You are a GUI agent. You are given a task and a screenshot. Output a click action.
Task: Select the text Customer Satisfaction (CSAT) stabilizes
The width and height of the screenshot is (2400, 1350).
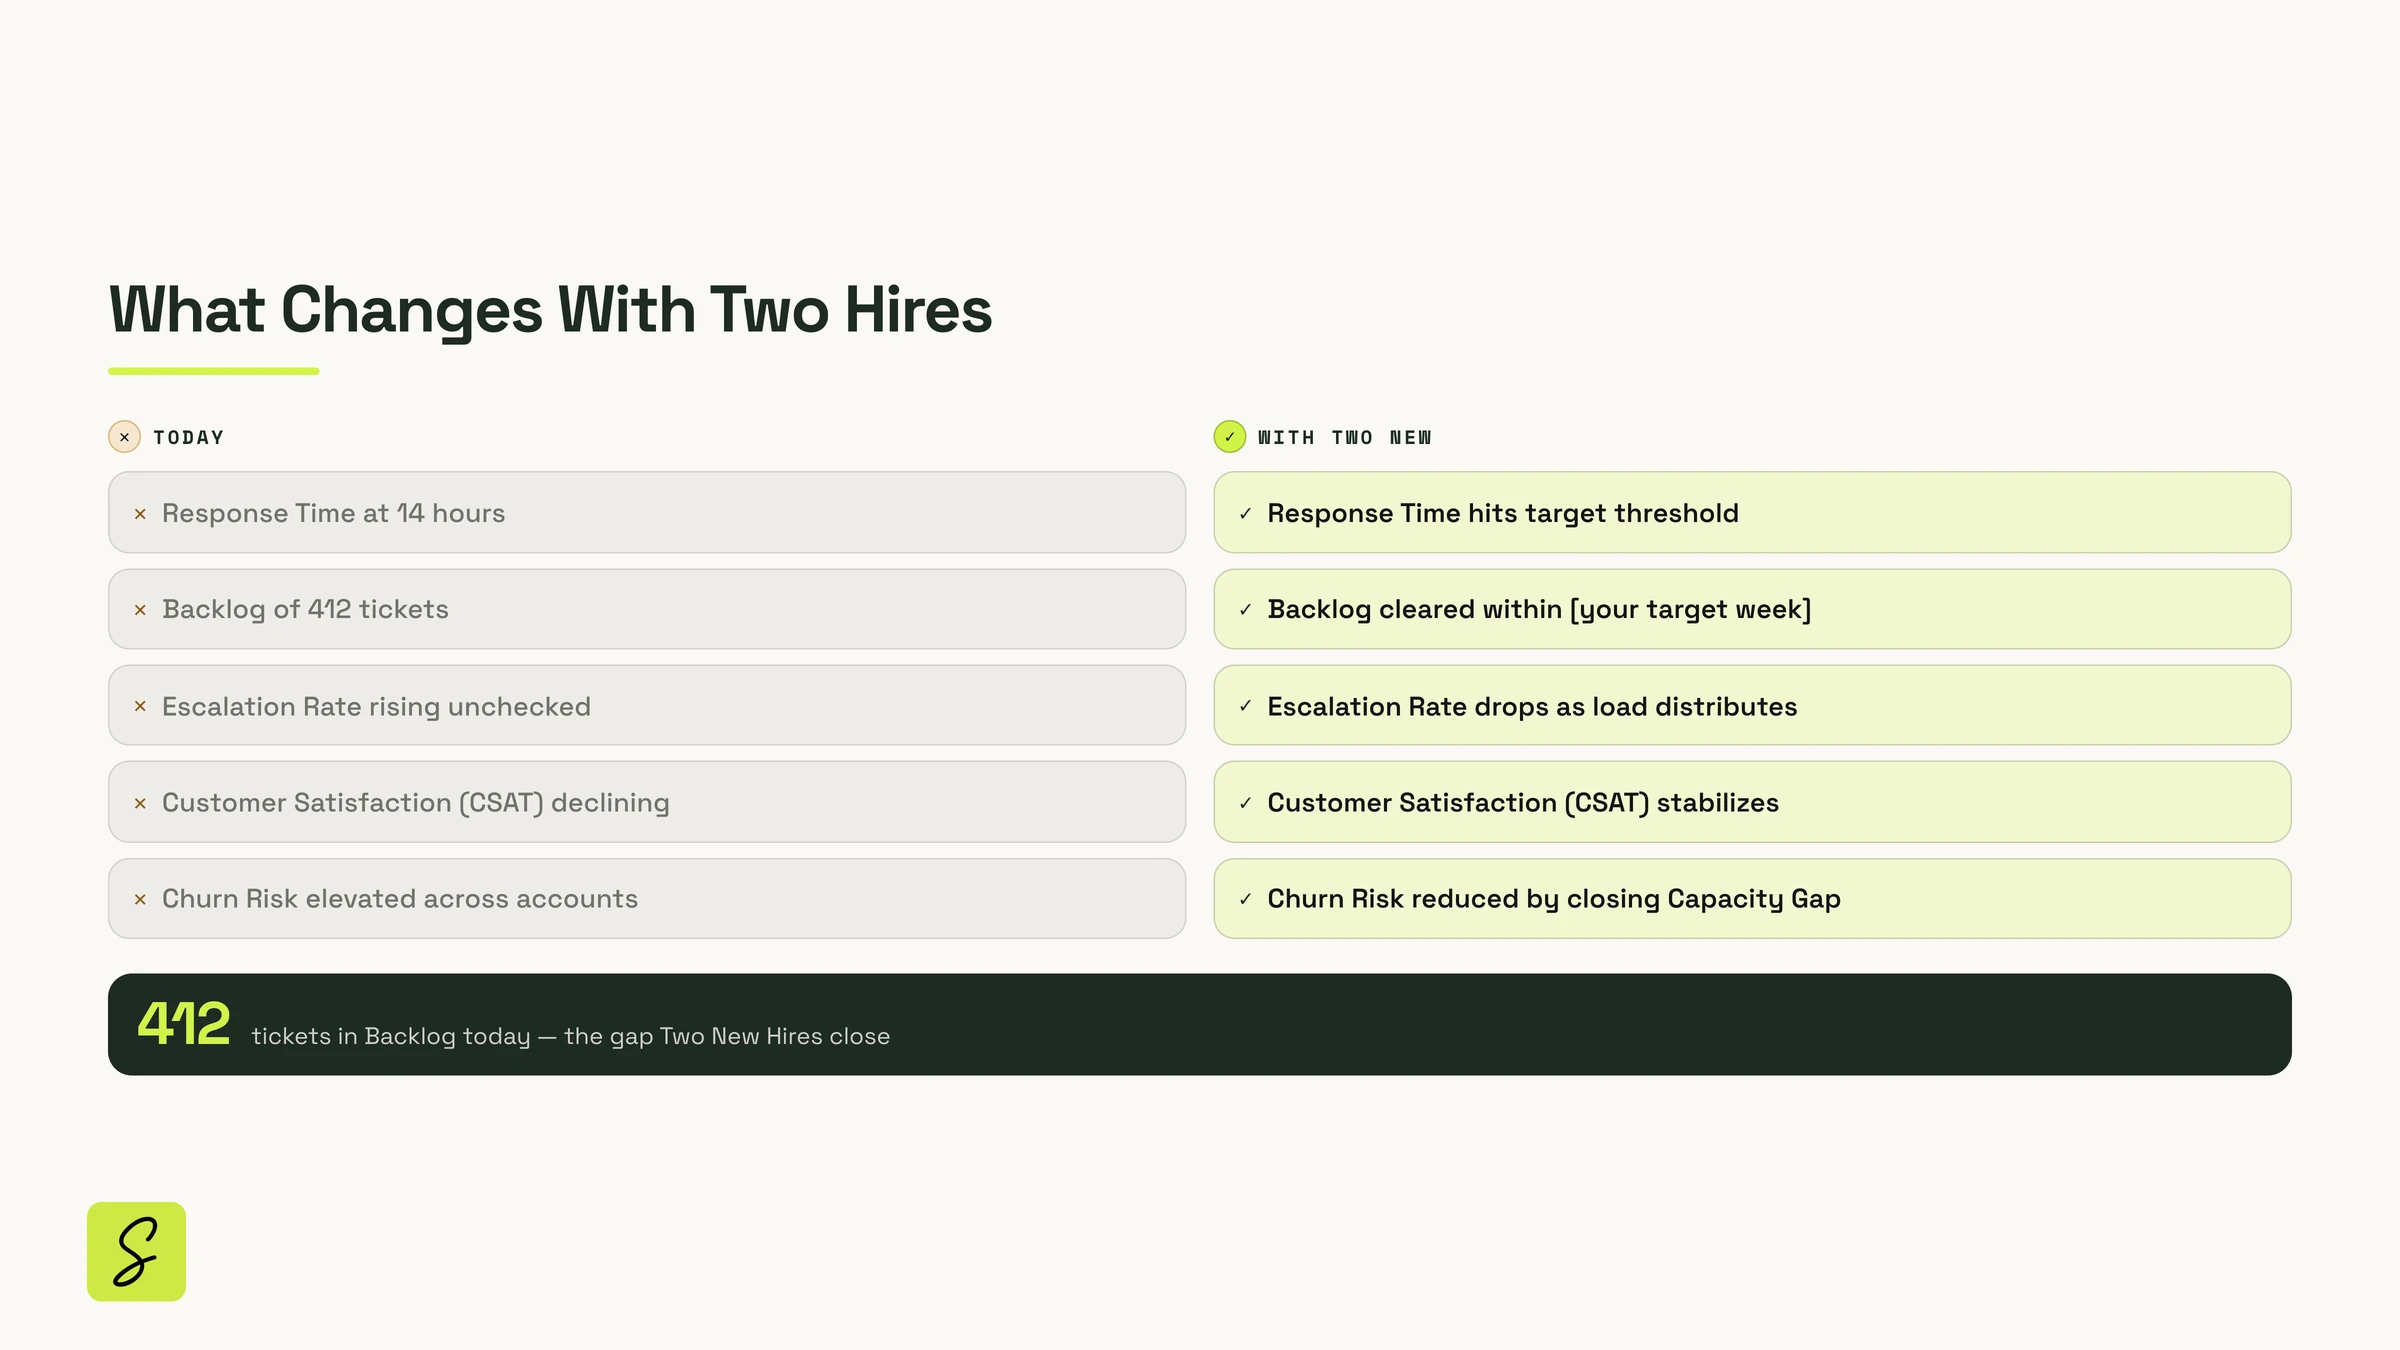1523,802
